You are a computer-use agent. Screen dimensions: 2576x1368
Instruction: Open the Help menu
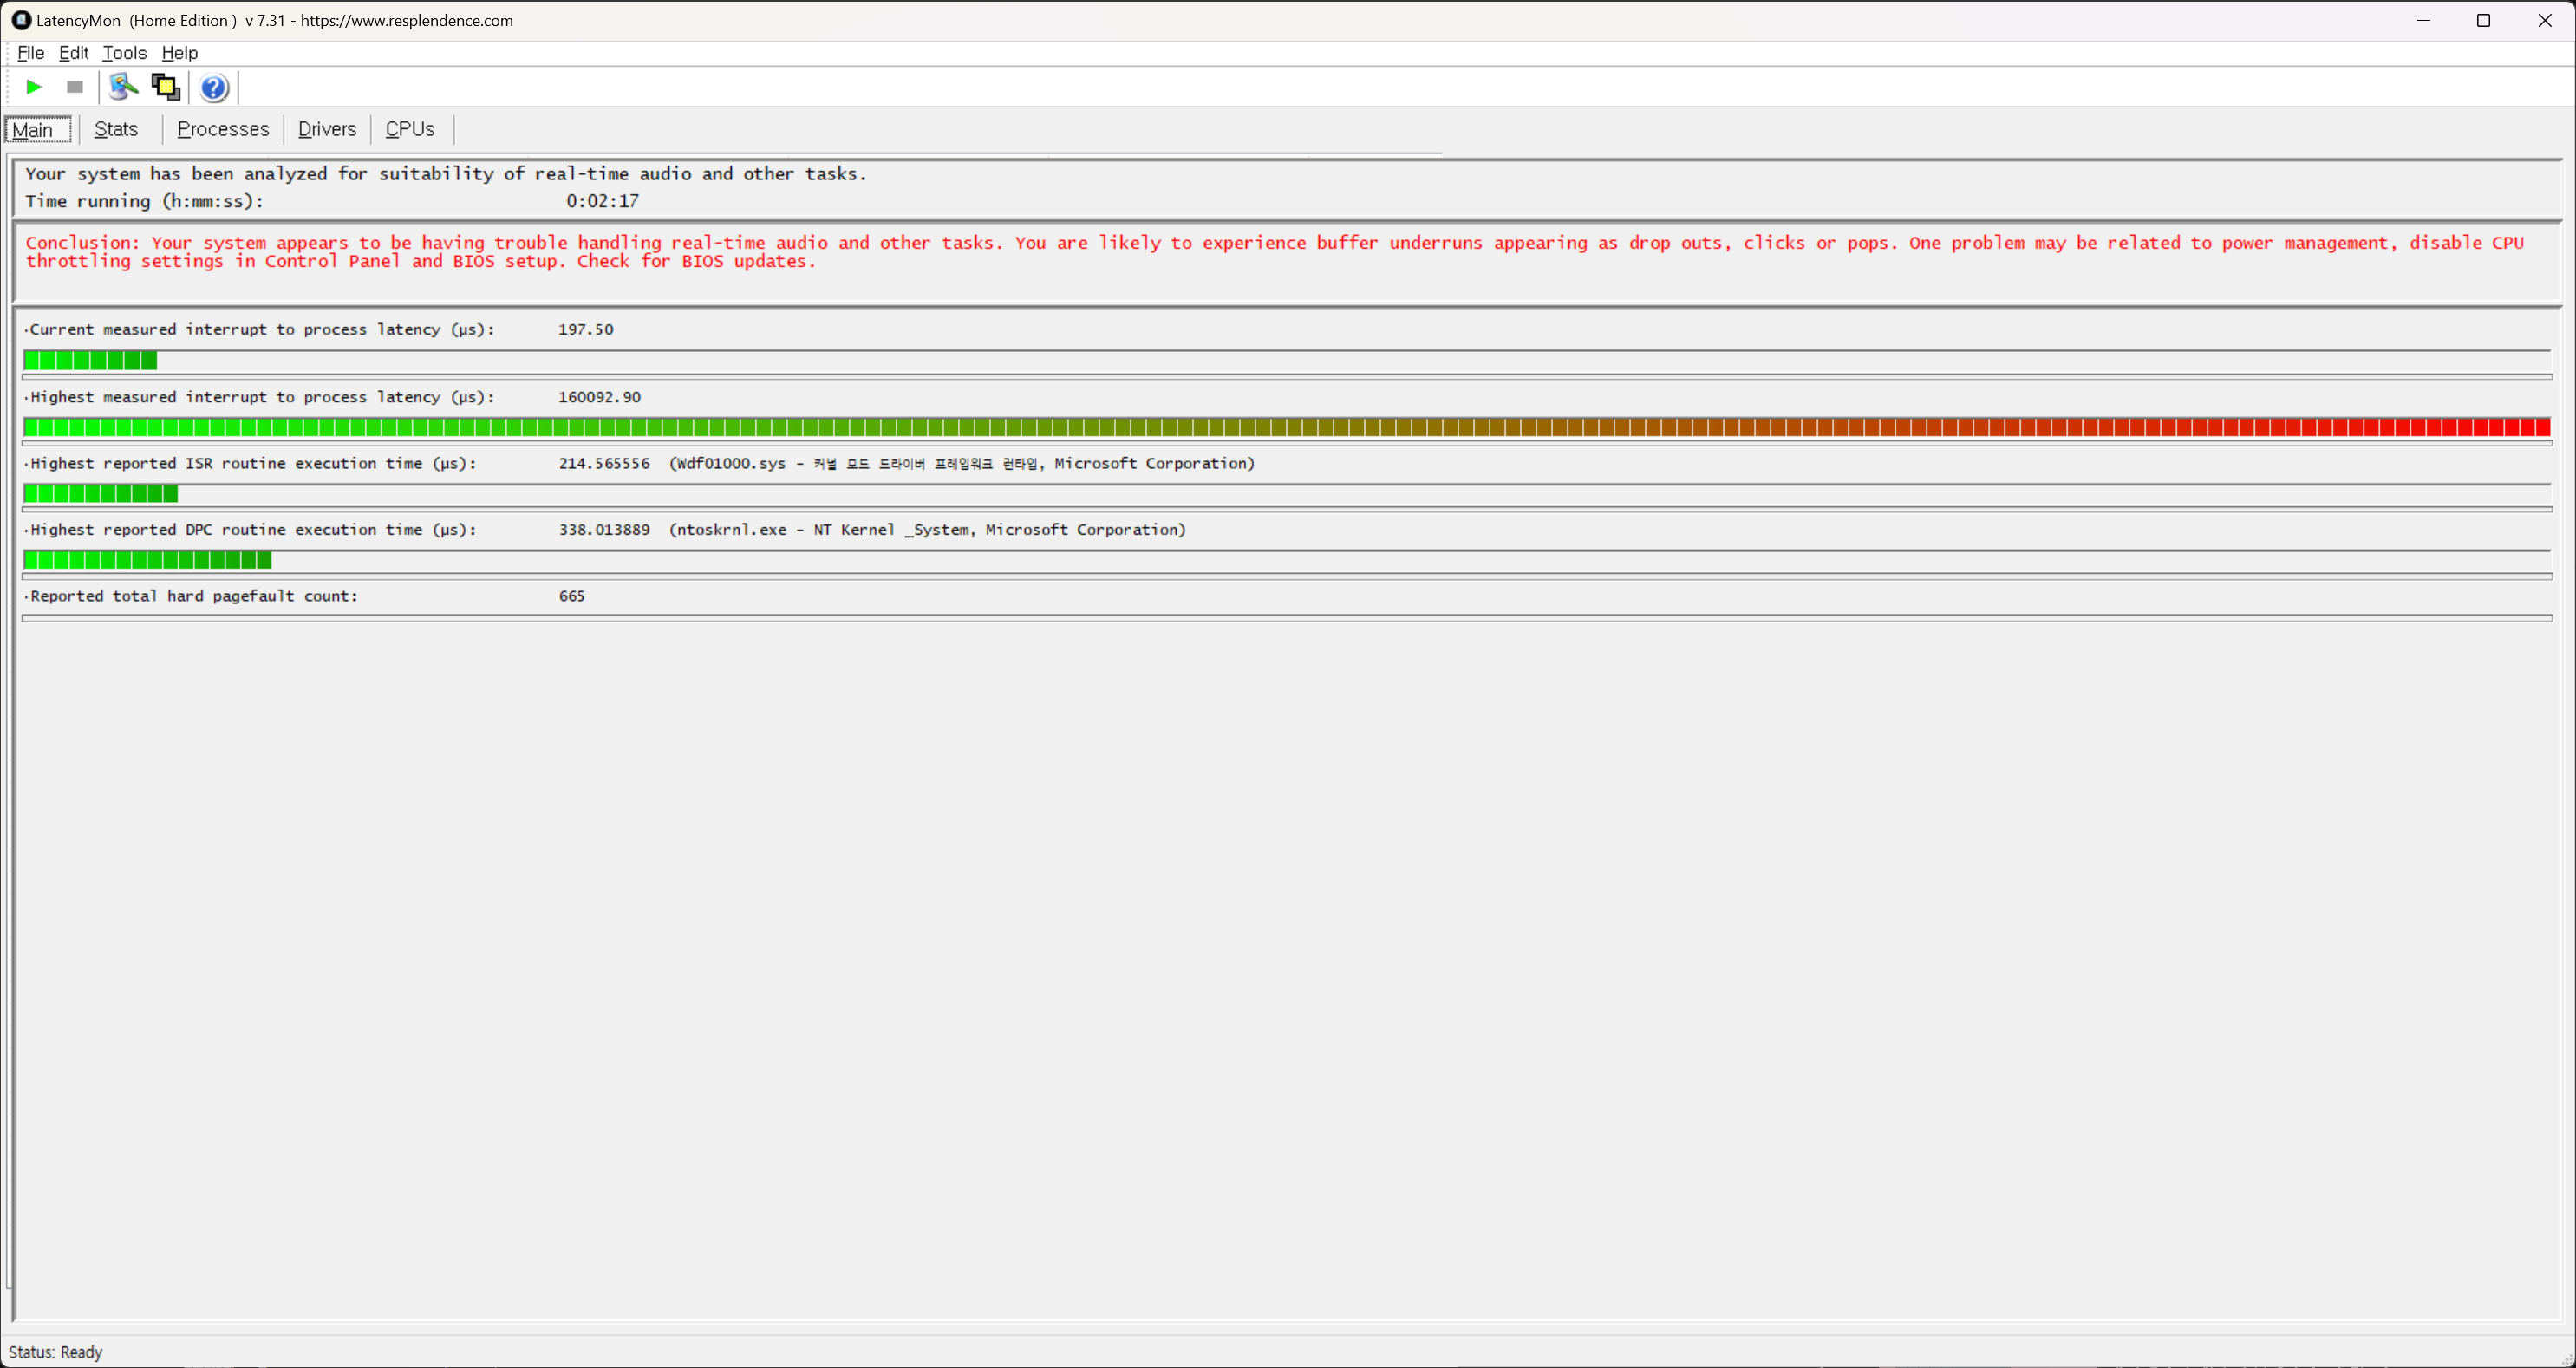(x=180, y=53)
